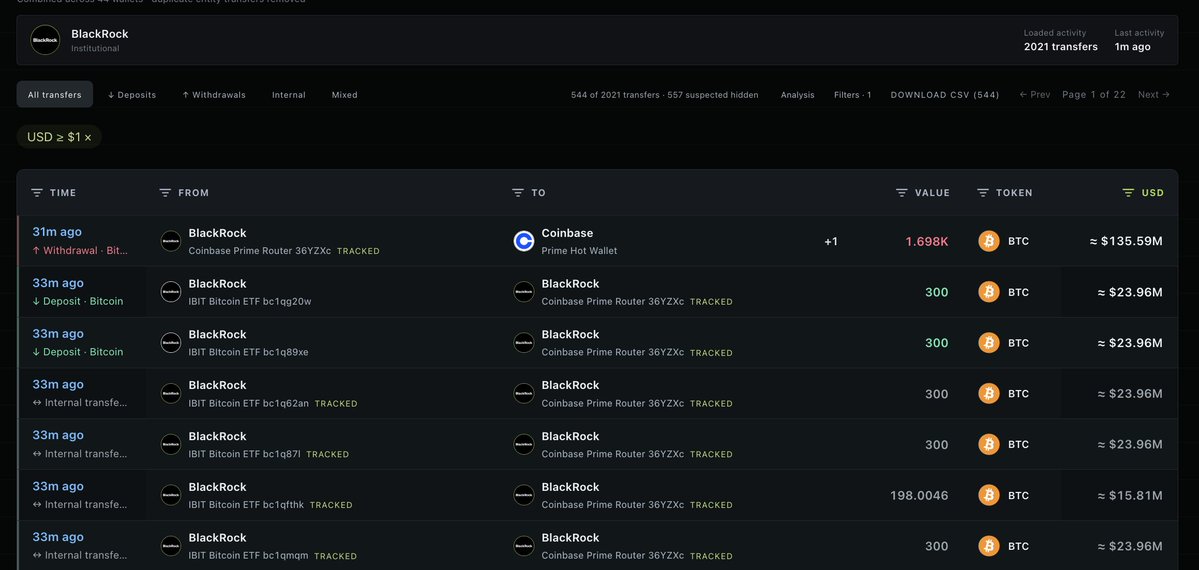Click the 1.698K value cell
This screenshot has height=570, width=1199.
pos(927,242)
